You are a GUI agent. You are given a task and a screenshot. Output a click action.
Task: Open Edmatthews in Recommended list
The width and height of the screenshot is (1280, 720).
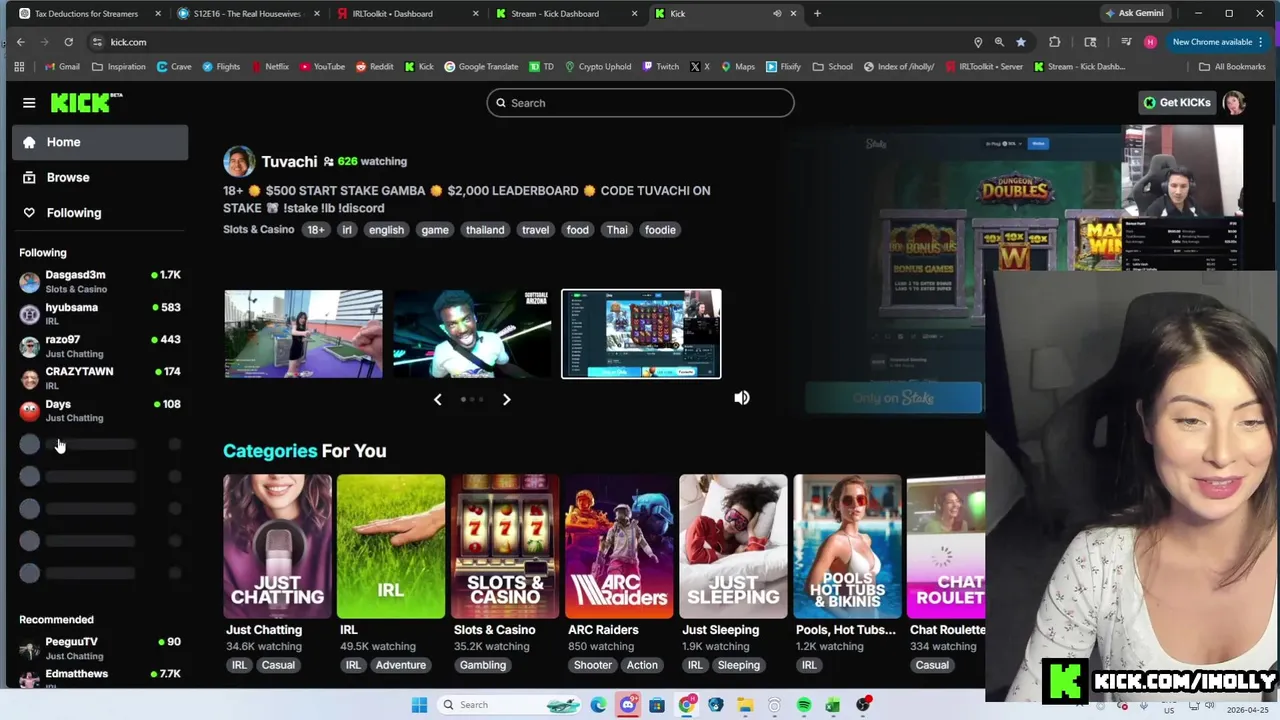pos(100,677)
